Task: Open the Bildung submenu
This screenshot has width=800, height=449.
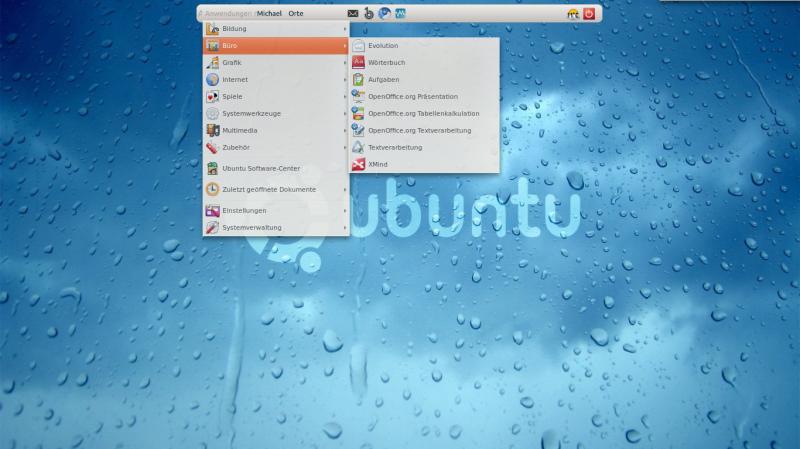Action: (276, 29)
